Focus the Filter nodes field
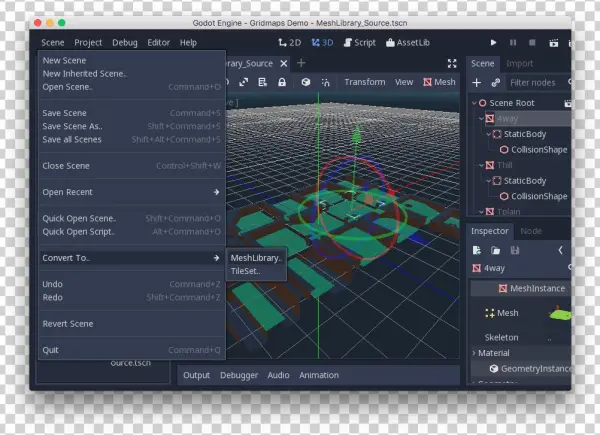This screenshot has width=600, height=435. pyautogui.click(x=540, y=83)
